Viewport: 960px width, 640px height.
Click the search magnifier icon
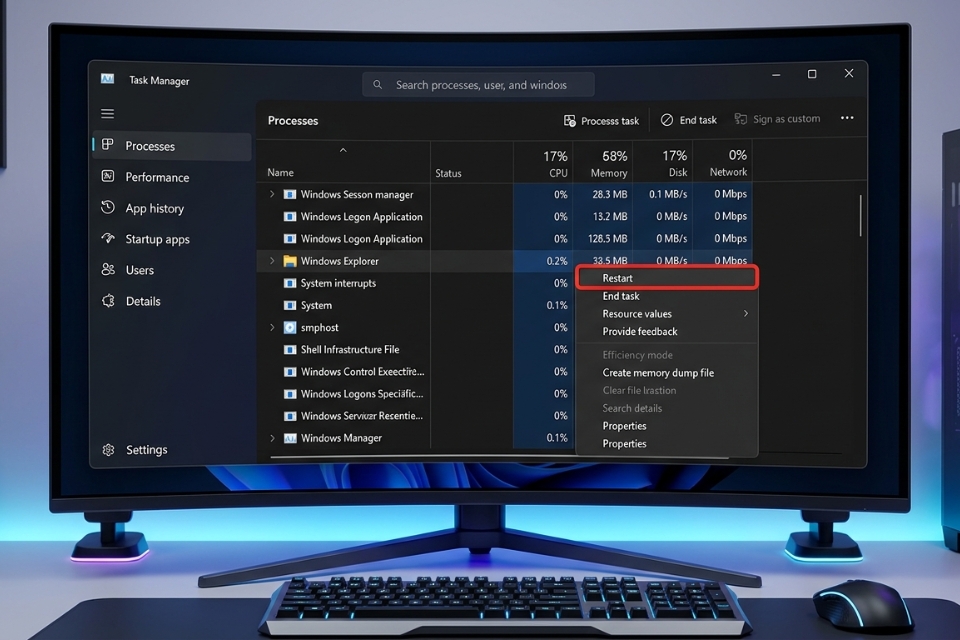(377, 84)
